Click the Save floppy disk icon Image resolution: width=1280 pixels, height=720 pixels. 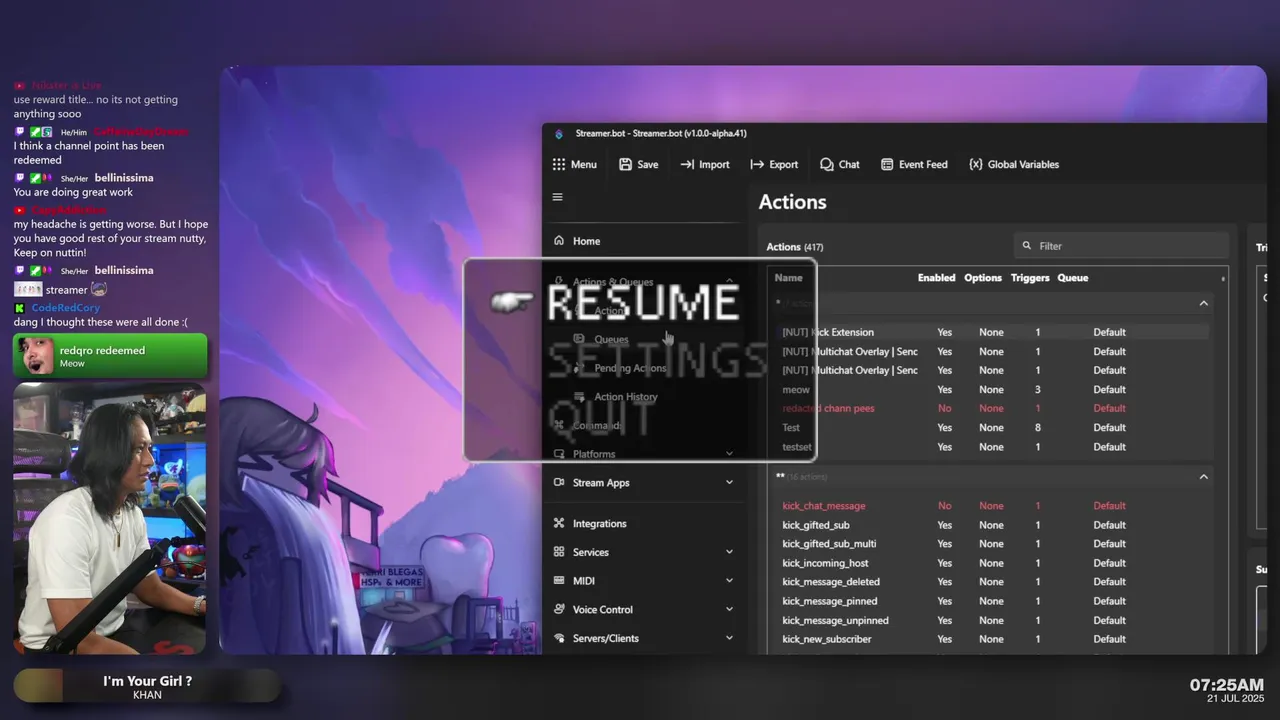(625, 164)
